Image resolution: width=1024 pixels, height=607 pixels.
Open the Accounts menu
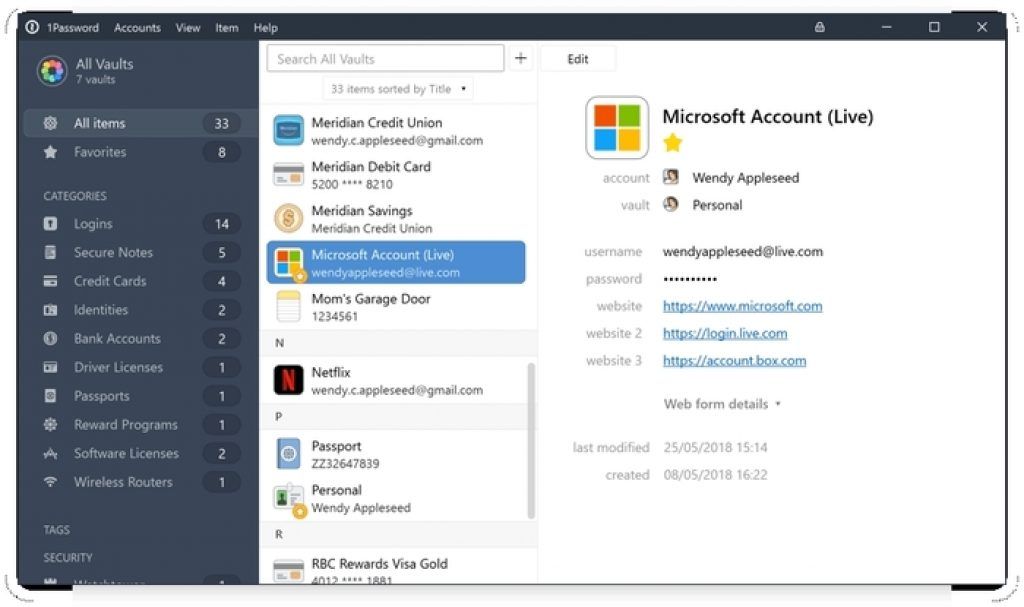[x=137, y=28]
